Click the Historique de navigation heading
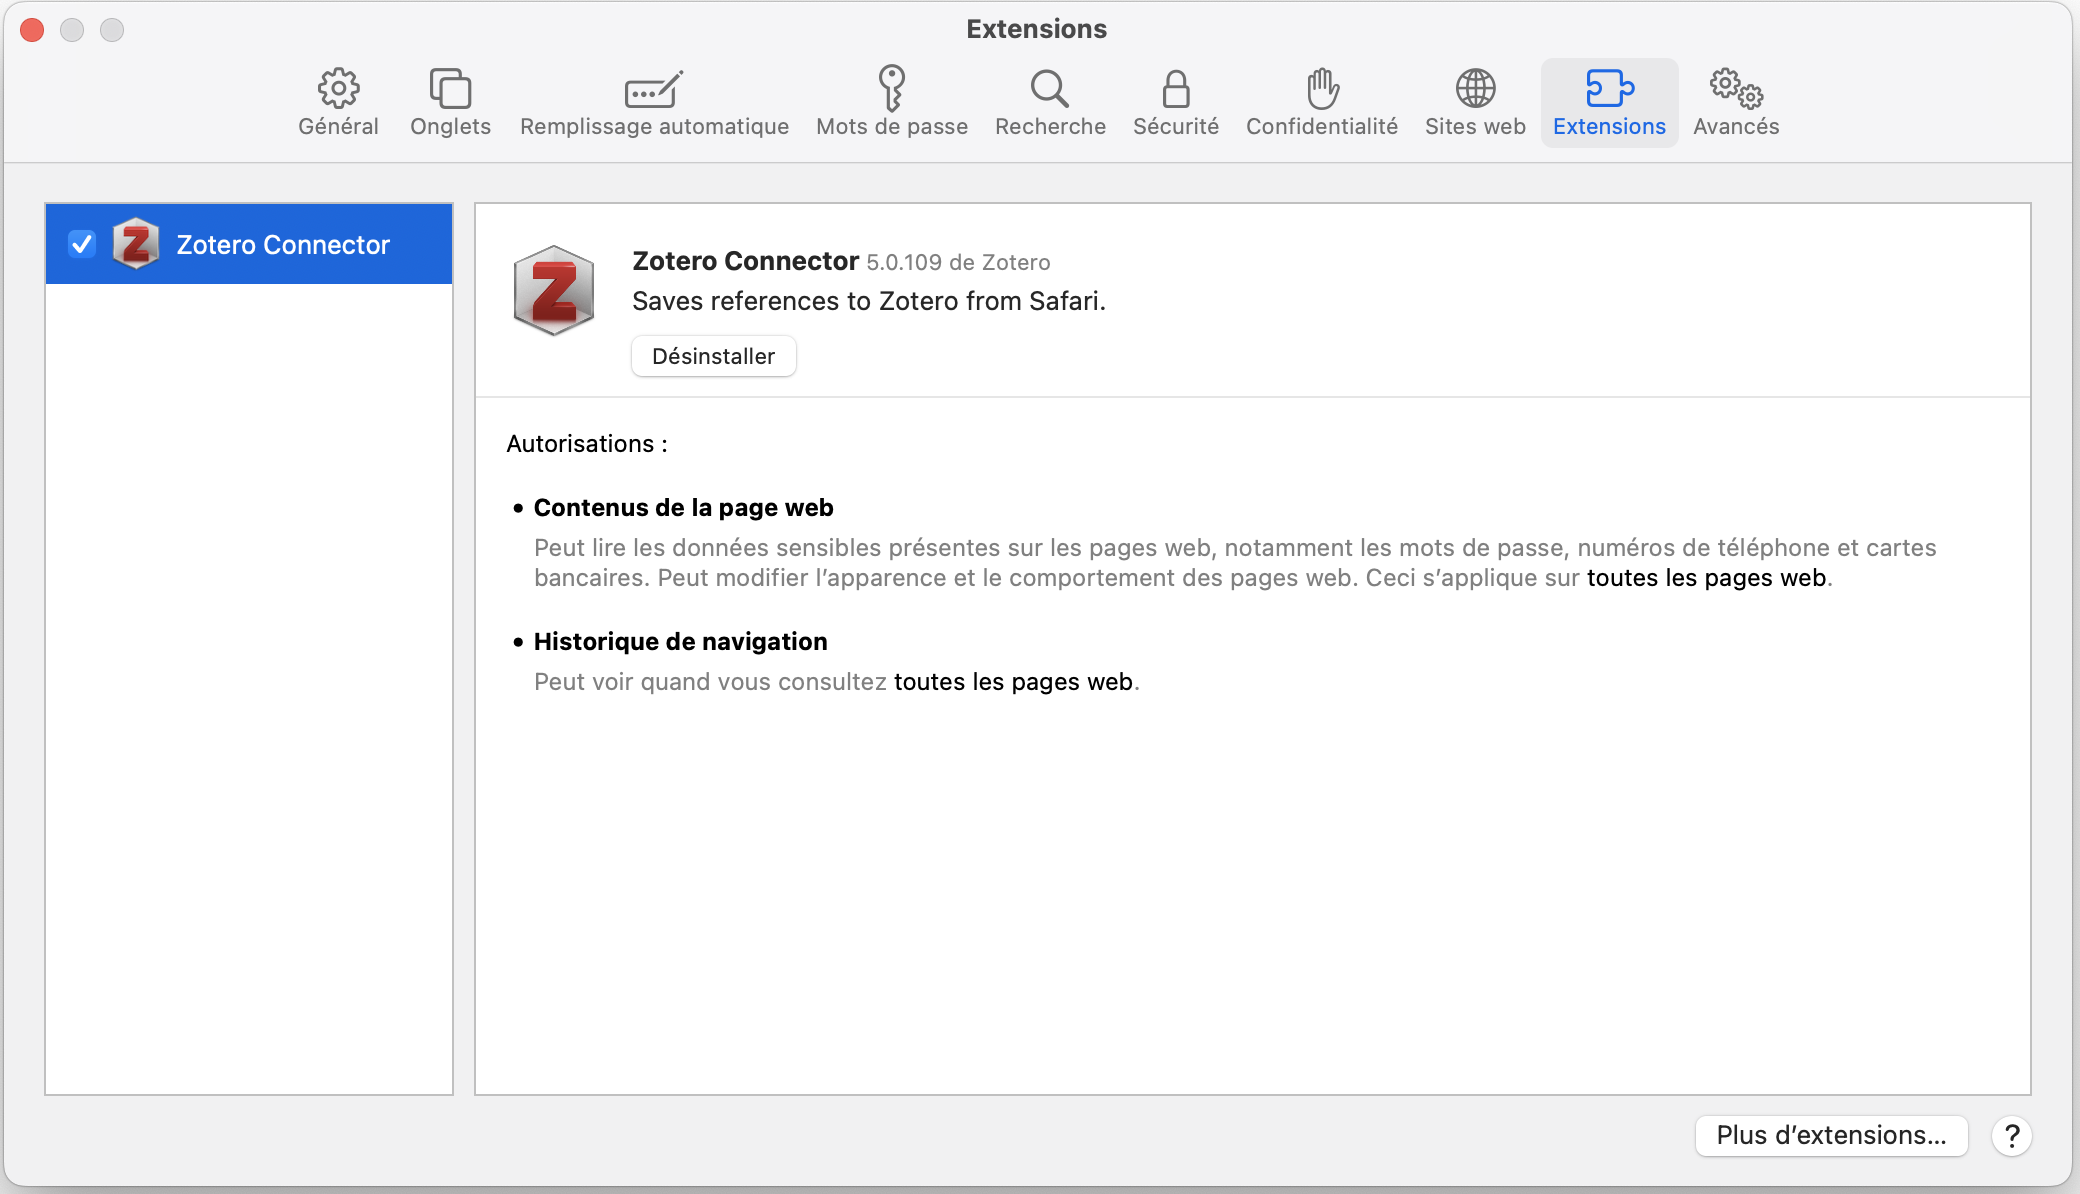Image resolution: width=2080 pixels, height=1194 pixels. pos(680,642)
